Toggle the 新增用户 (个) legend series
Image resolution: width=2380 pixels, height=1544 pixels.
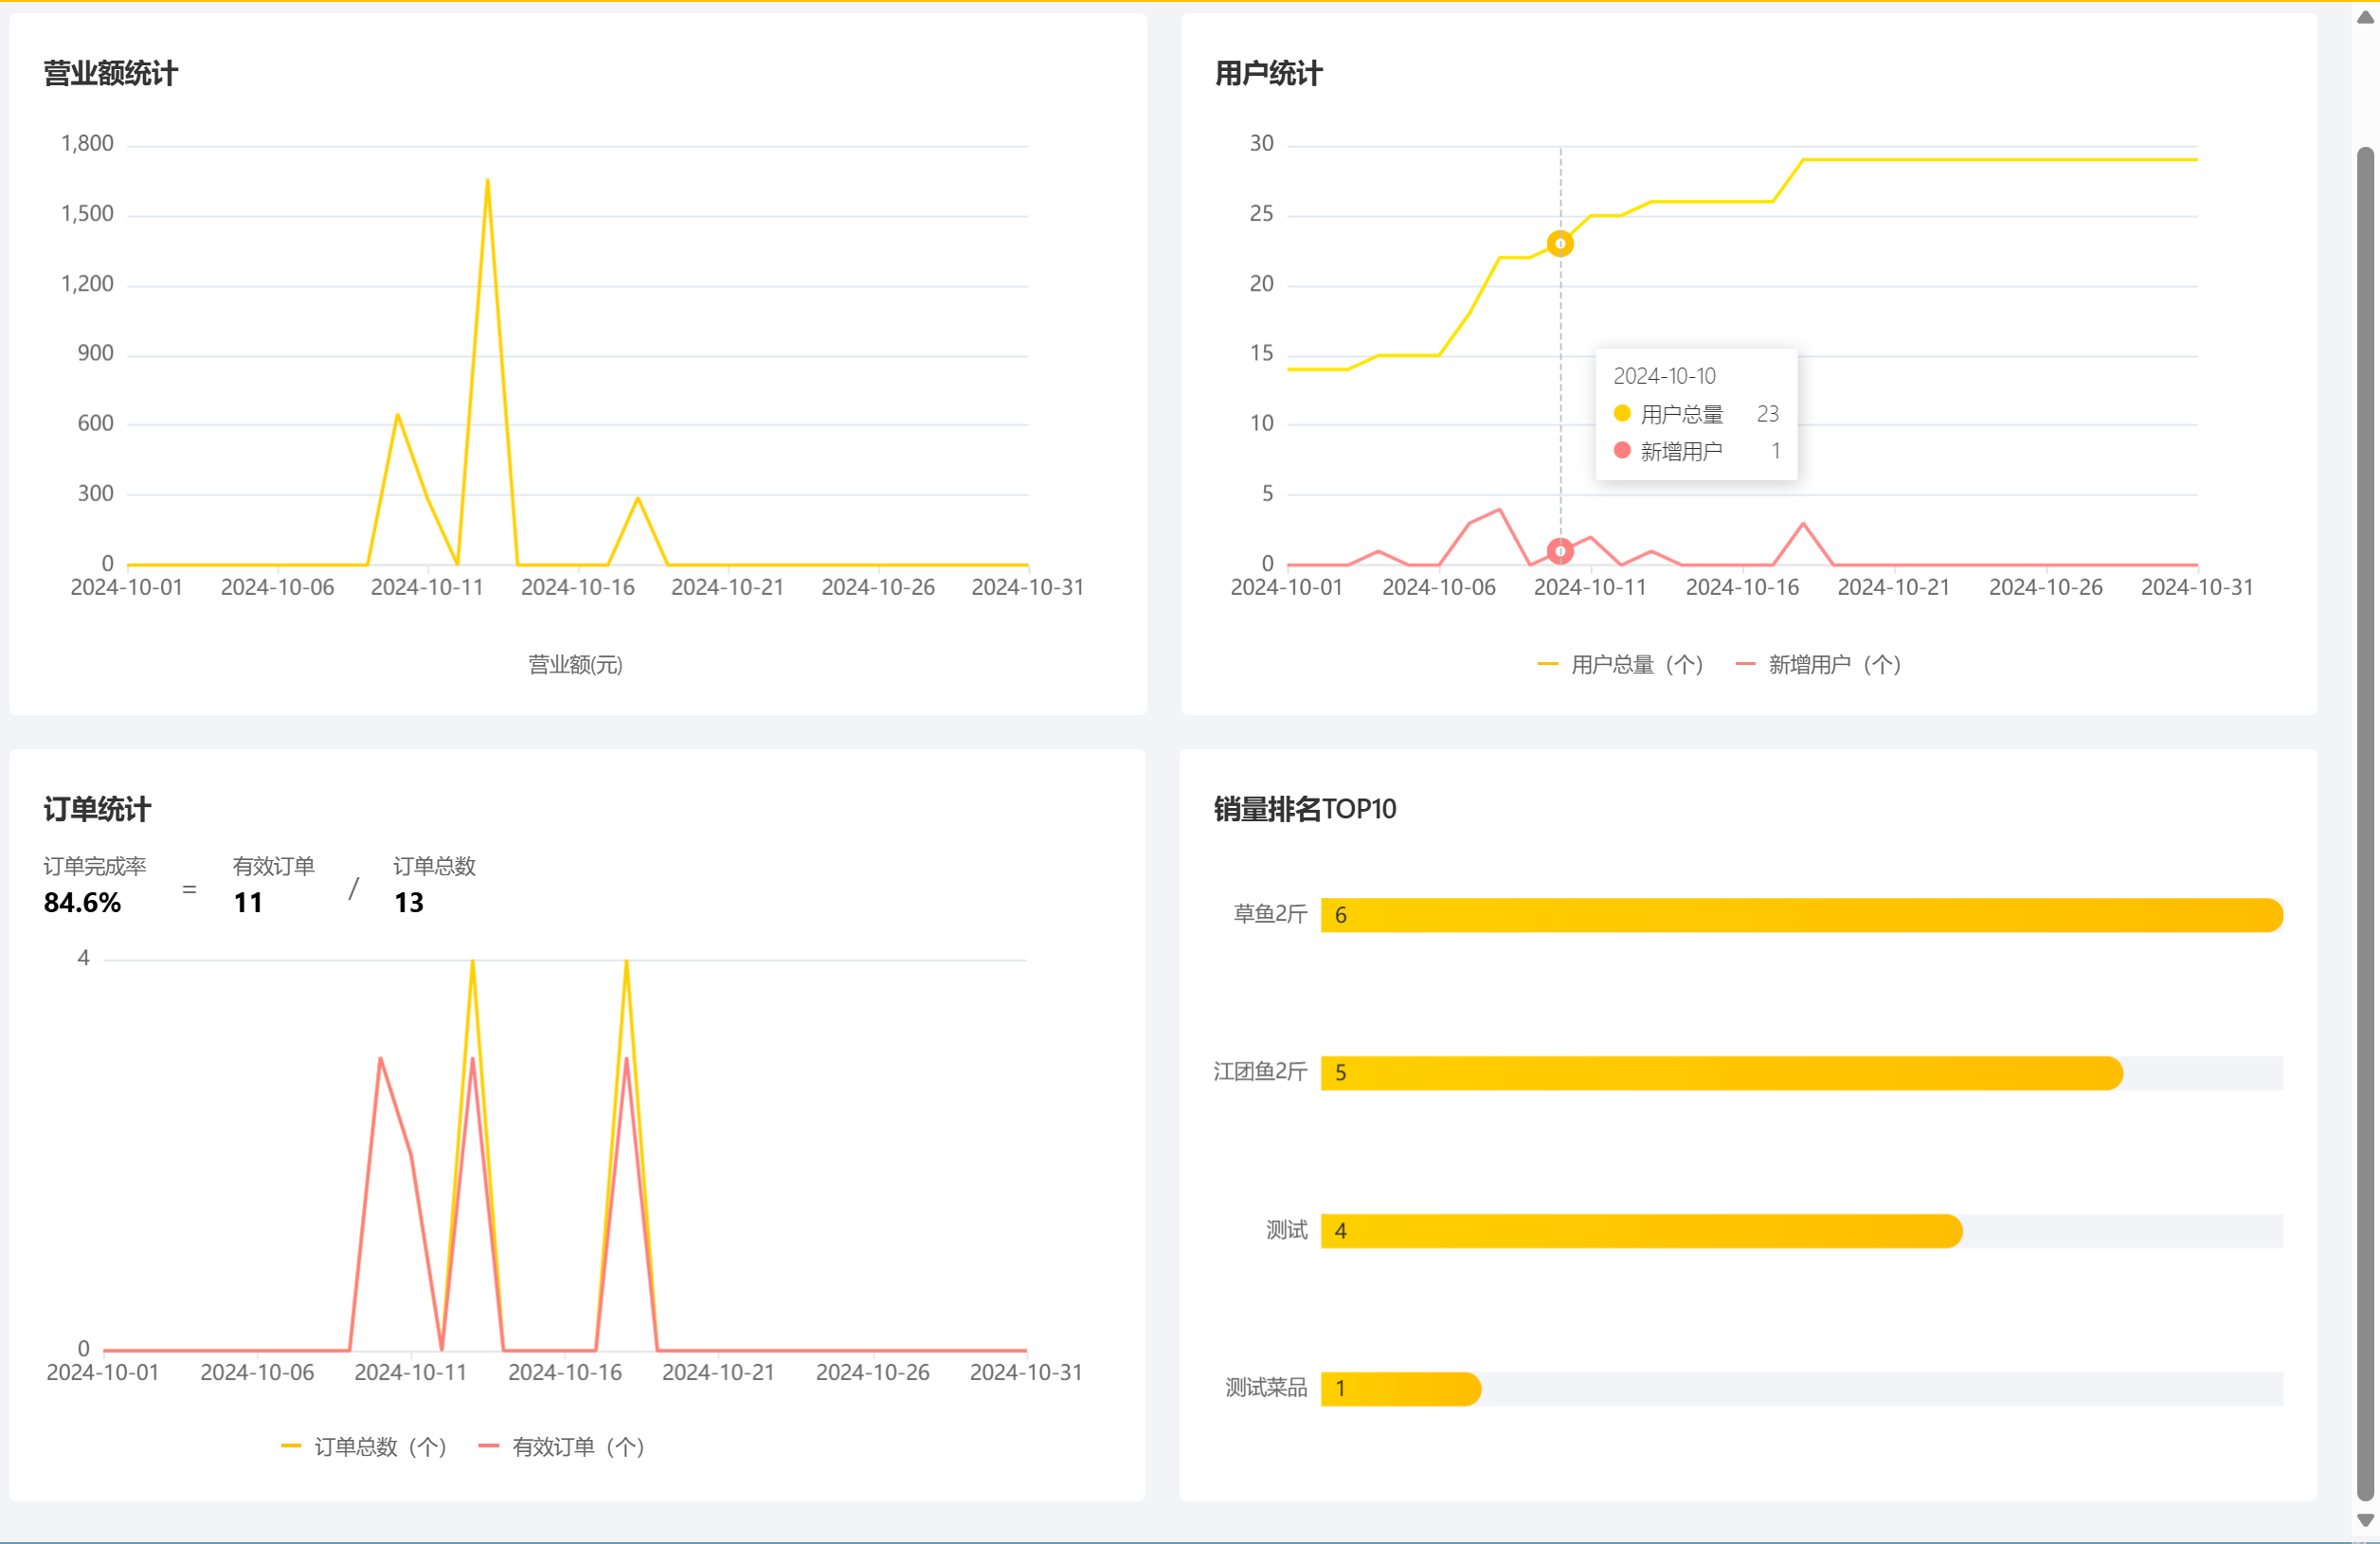point(1817,664)
